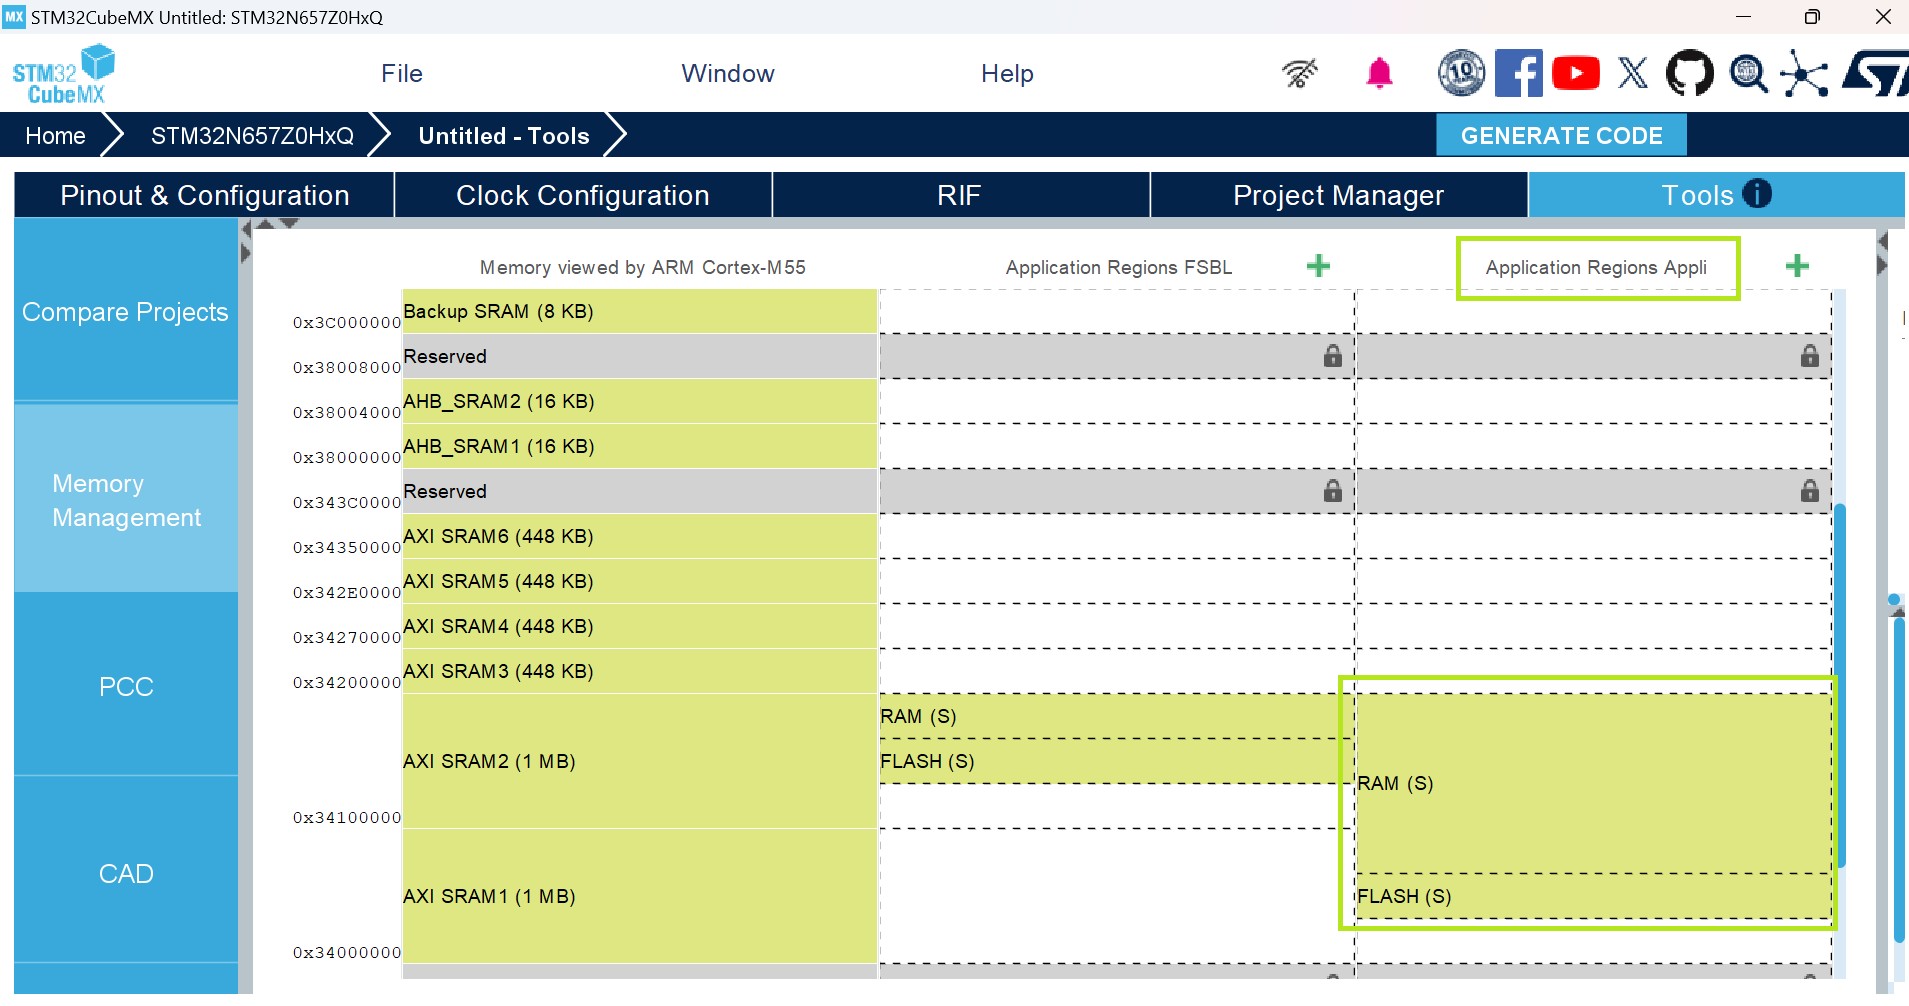Select the FSBL FLASH (S) region
The height and width of the screenshot is (1006, 1909).
click(x=1117, y=761)
